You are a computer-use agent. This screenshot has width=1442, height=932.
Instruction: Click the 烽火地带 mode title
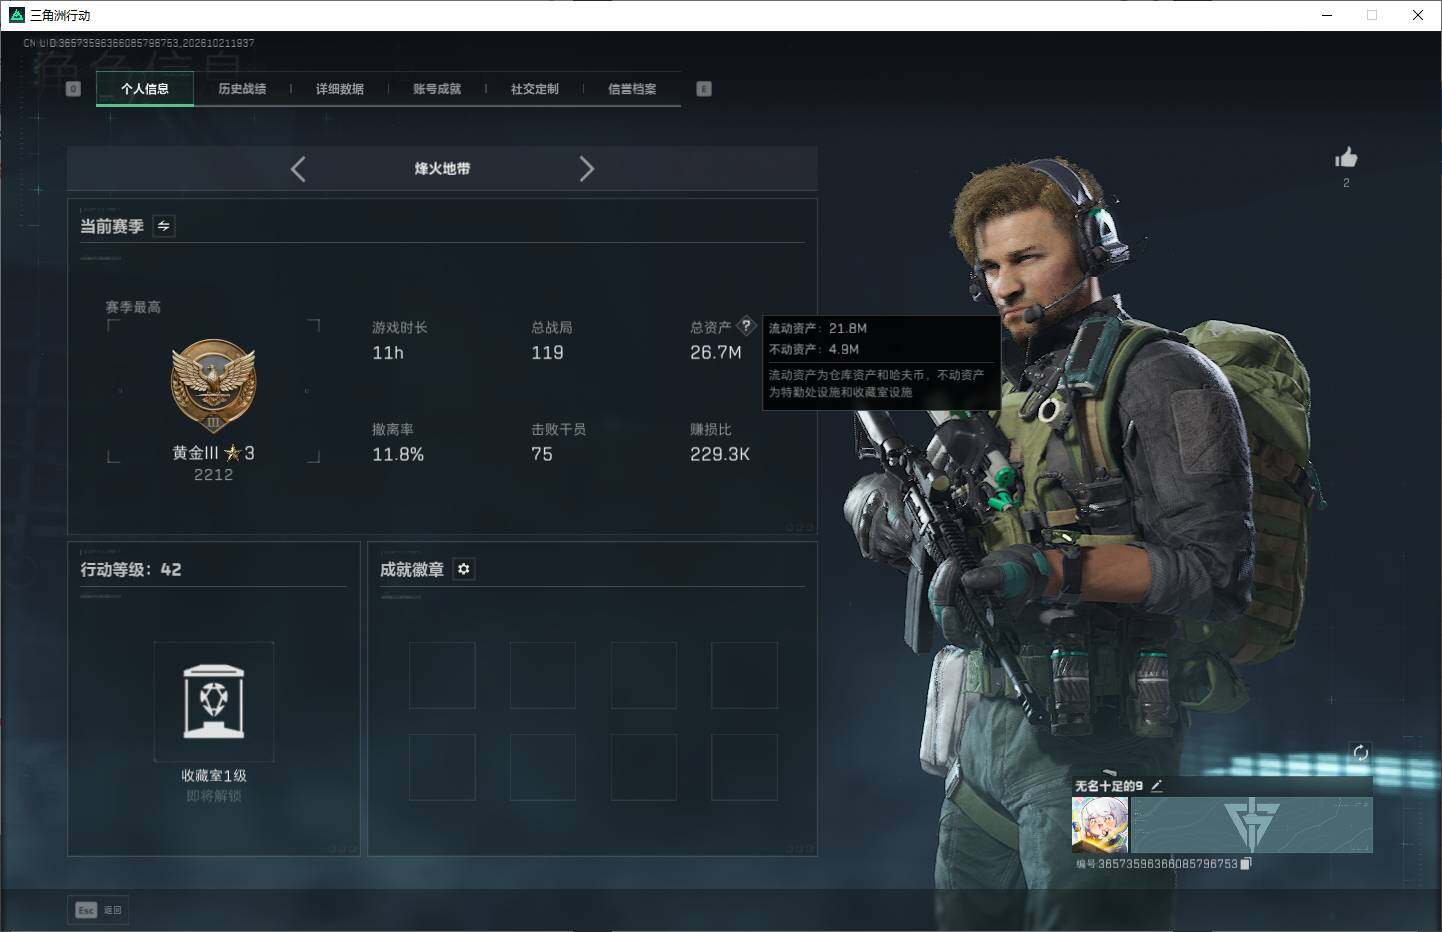(x=442, y=169)
